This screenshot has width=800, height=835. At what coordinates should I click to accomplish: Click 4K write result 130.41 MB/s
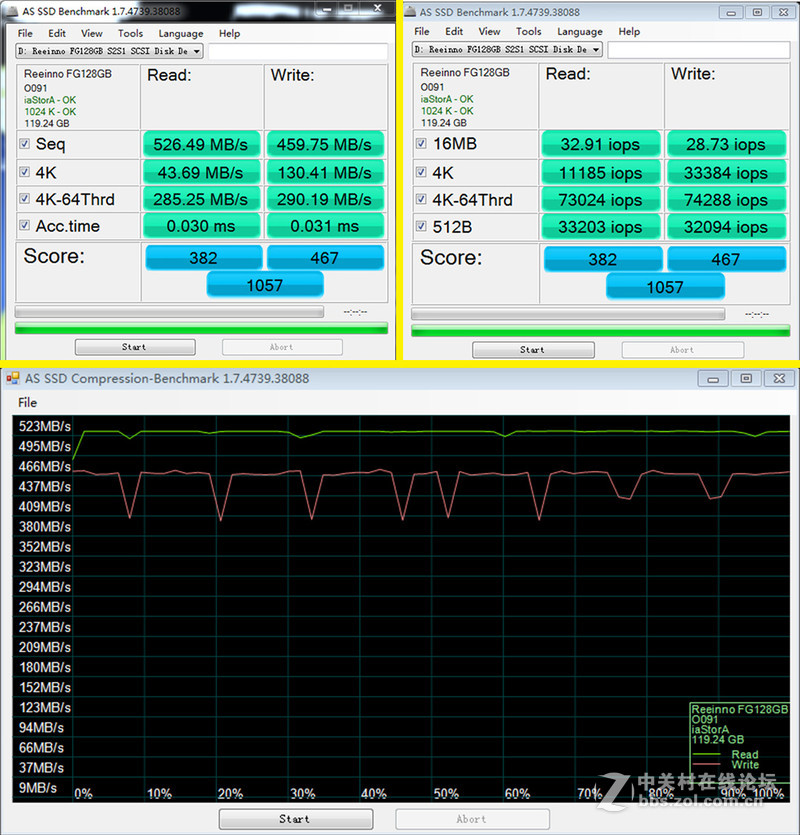coord(325,173)
